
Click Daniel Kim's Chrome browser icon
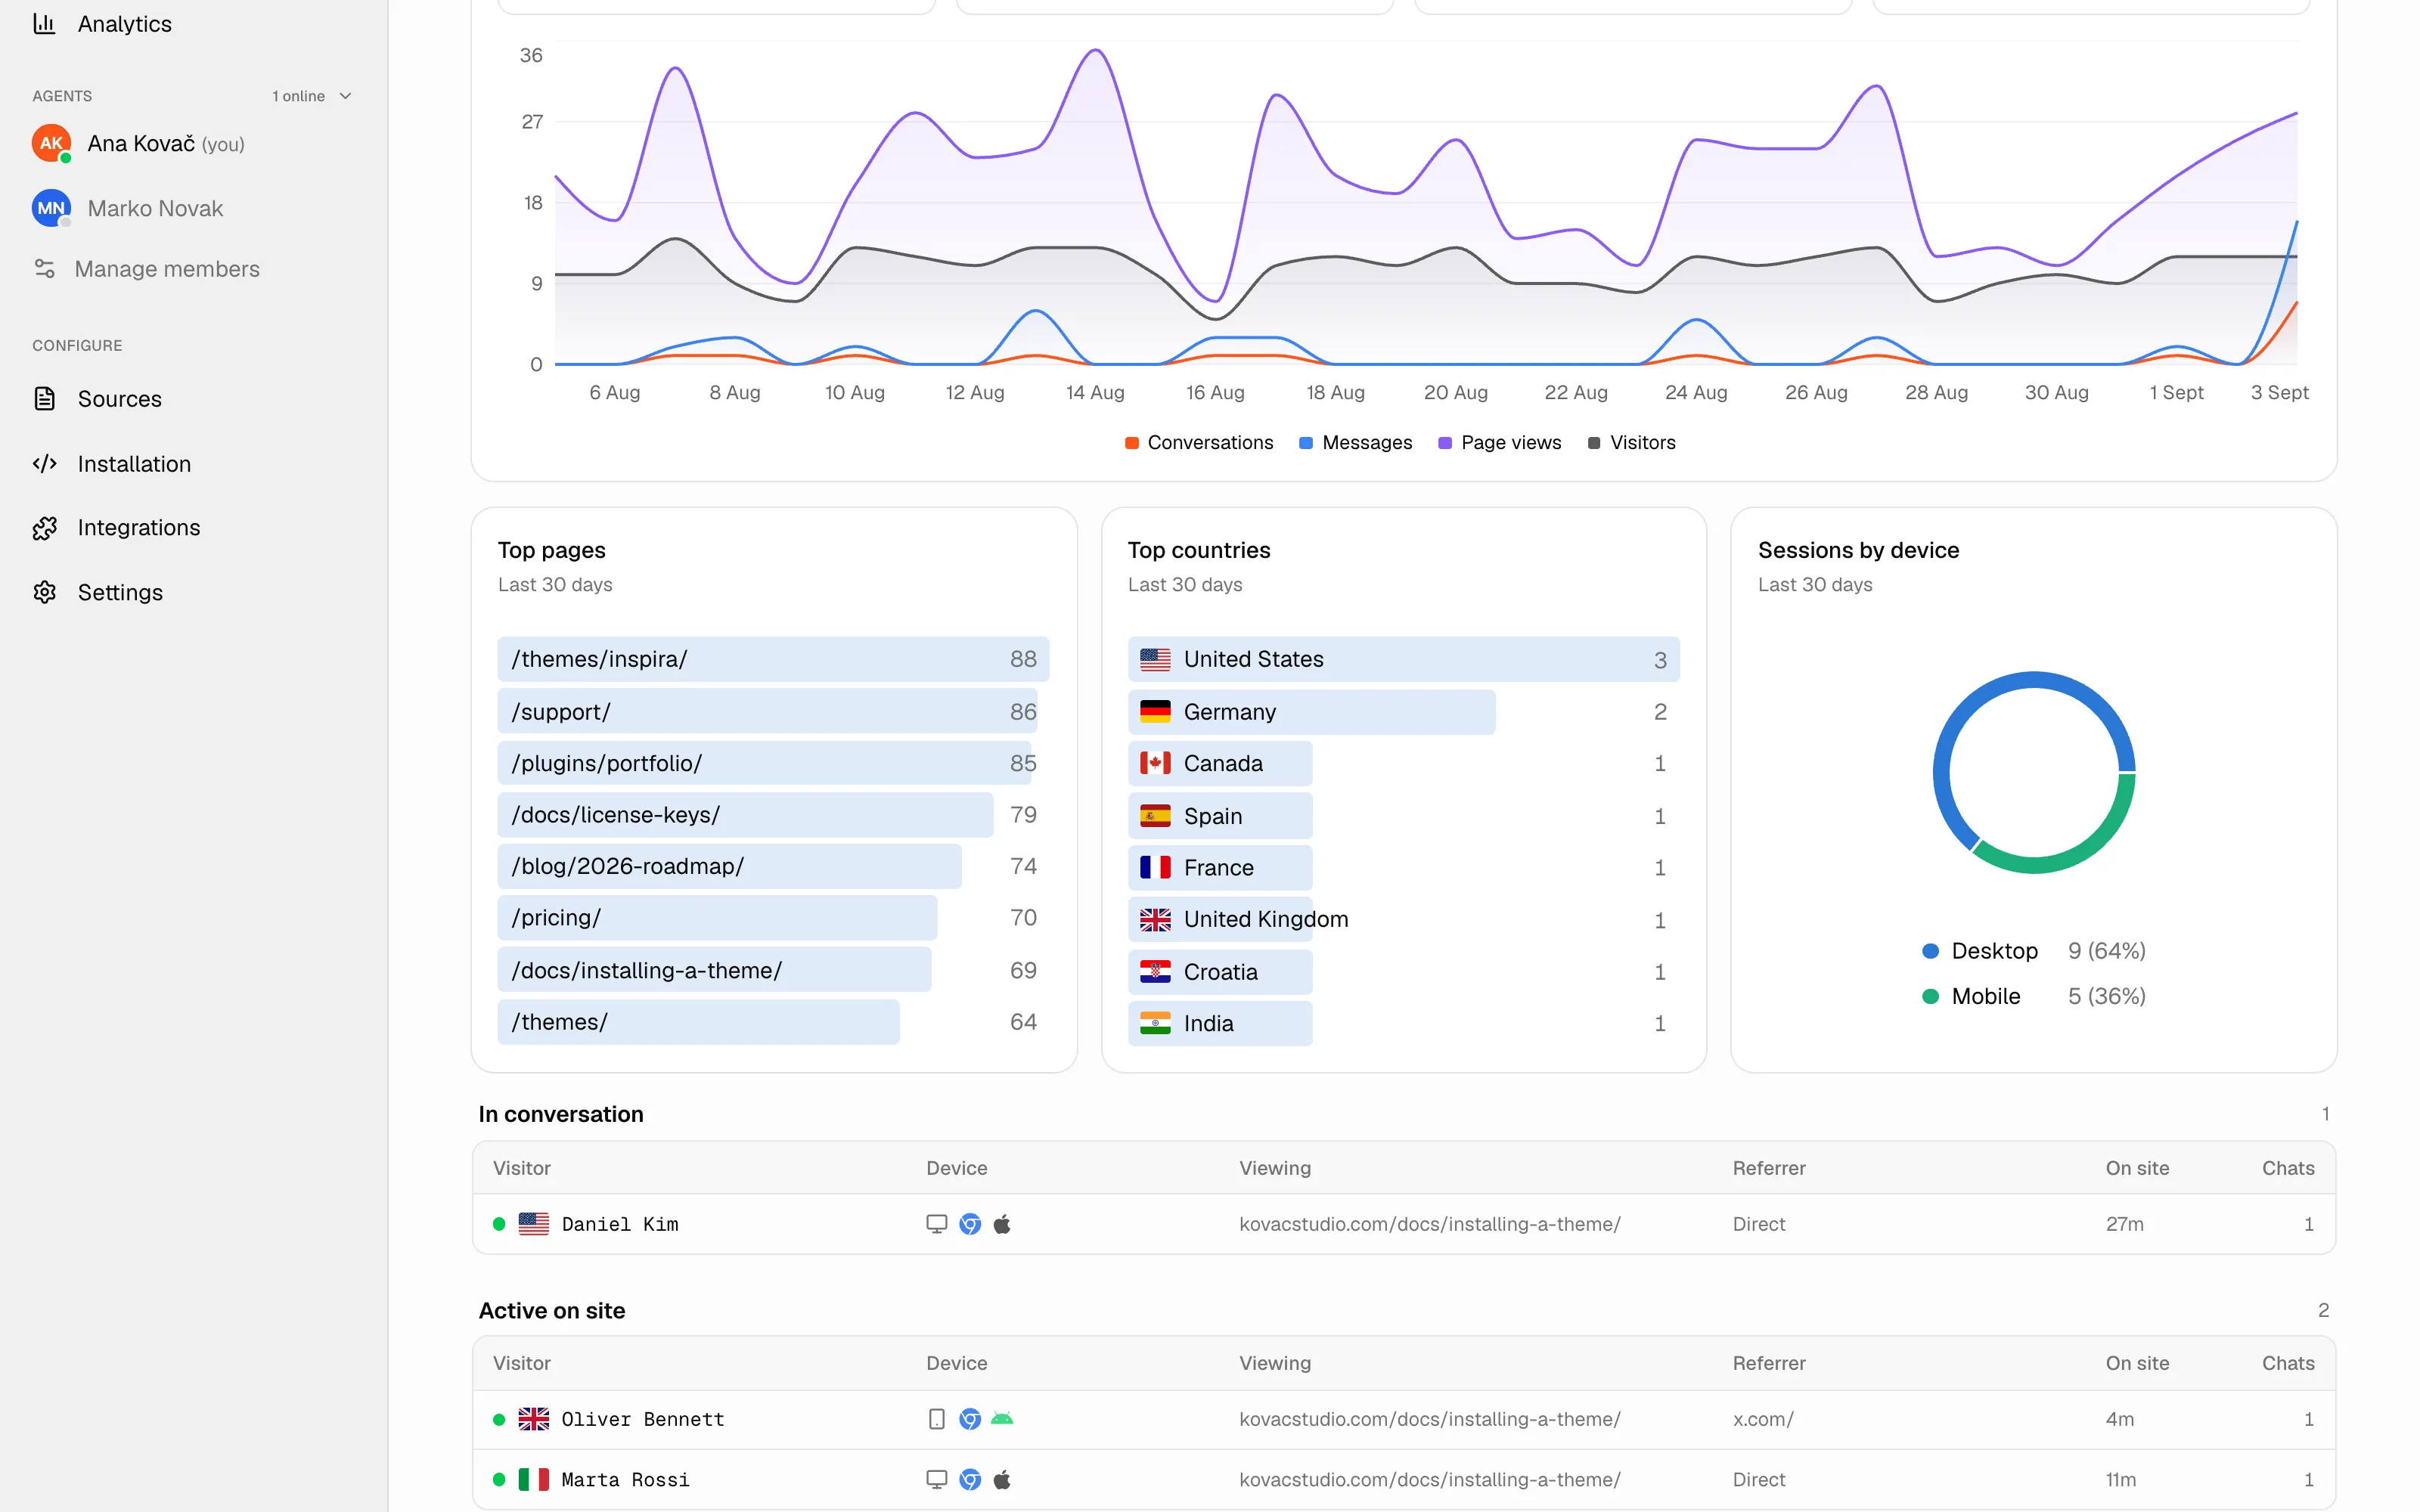pyautogui.click(x=970, y=1224)
